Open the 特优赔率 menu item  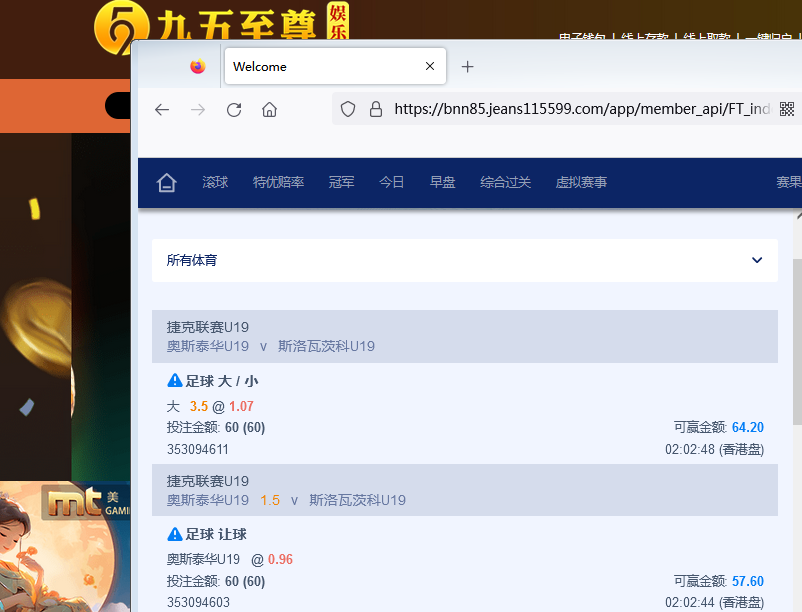tap(278, 183)
